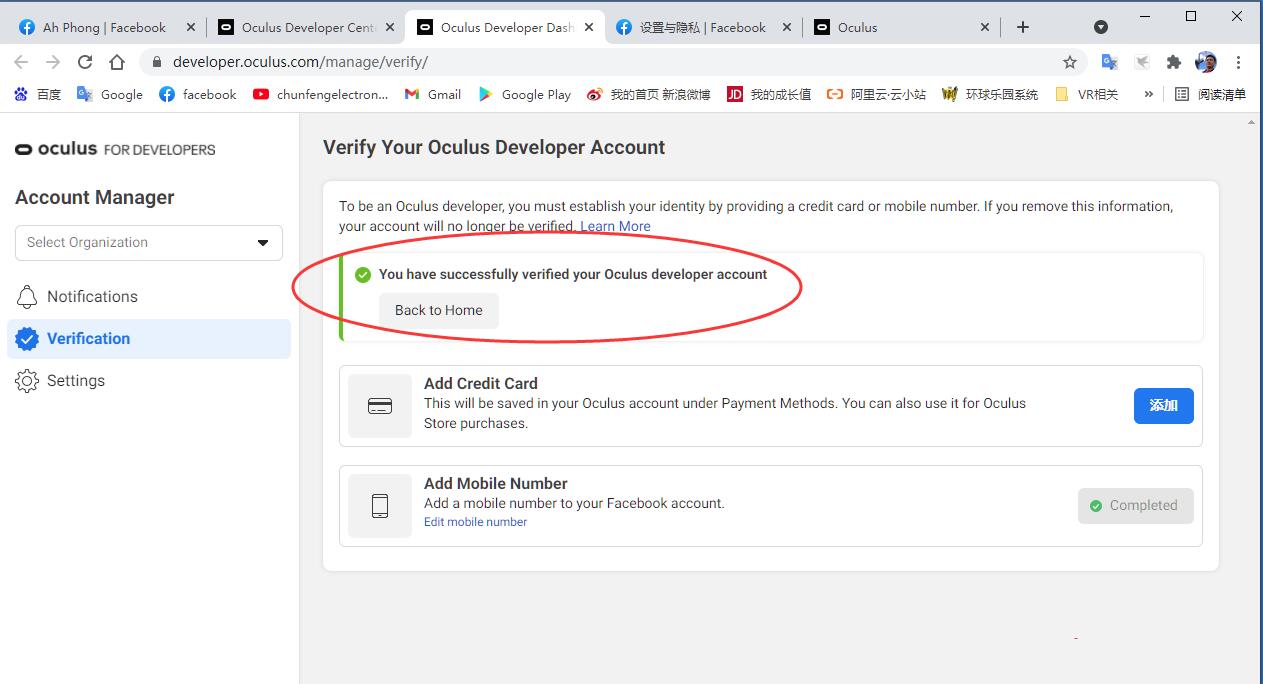Click the site lock icon in address bar
The height and width of the screenshot is (684, 1263).
click(x=155, y=62)
